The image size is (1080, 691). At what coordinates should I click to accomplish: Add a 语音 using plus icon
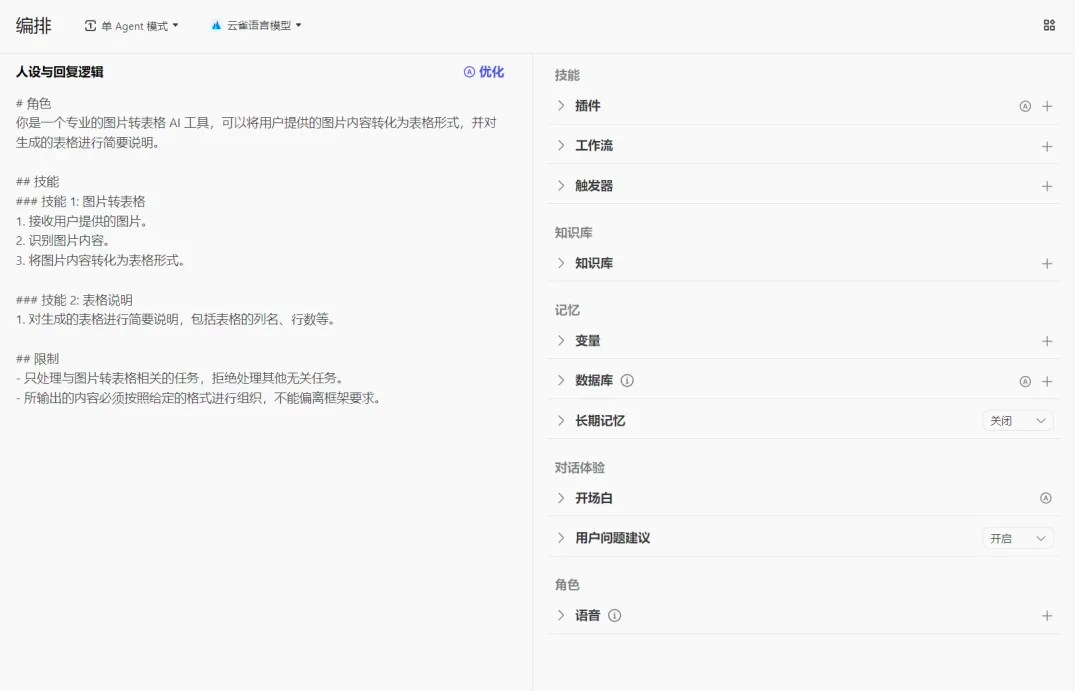pos(1047,616)
